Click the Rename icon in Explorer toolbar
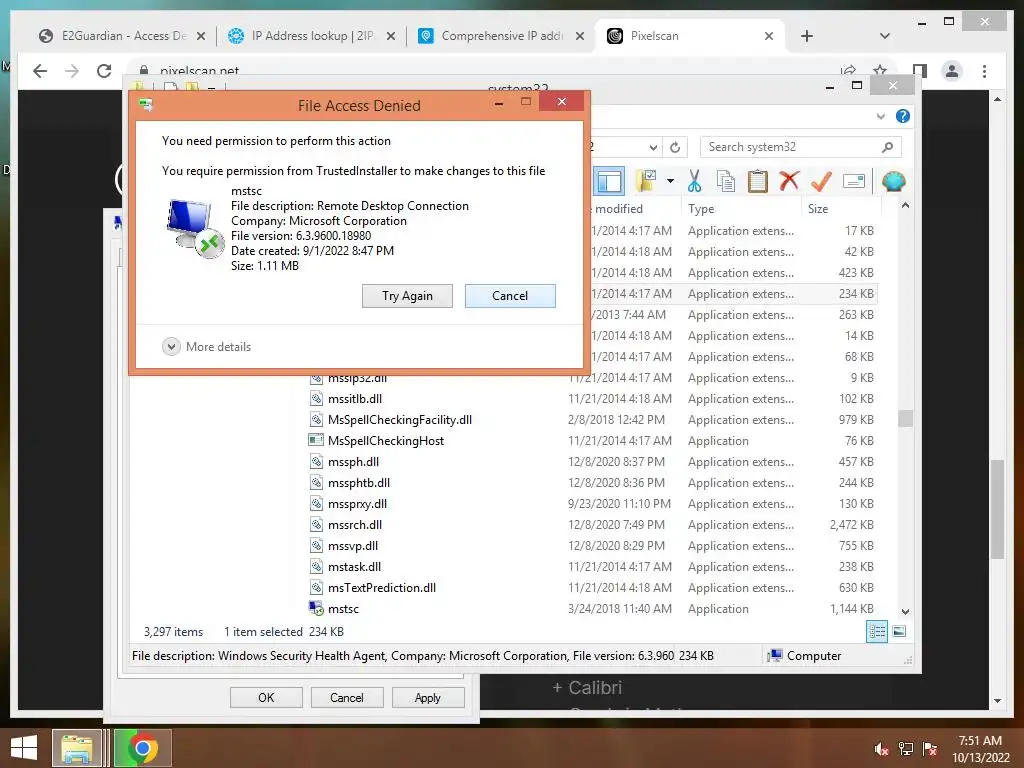 [854, 181]
